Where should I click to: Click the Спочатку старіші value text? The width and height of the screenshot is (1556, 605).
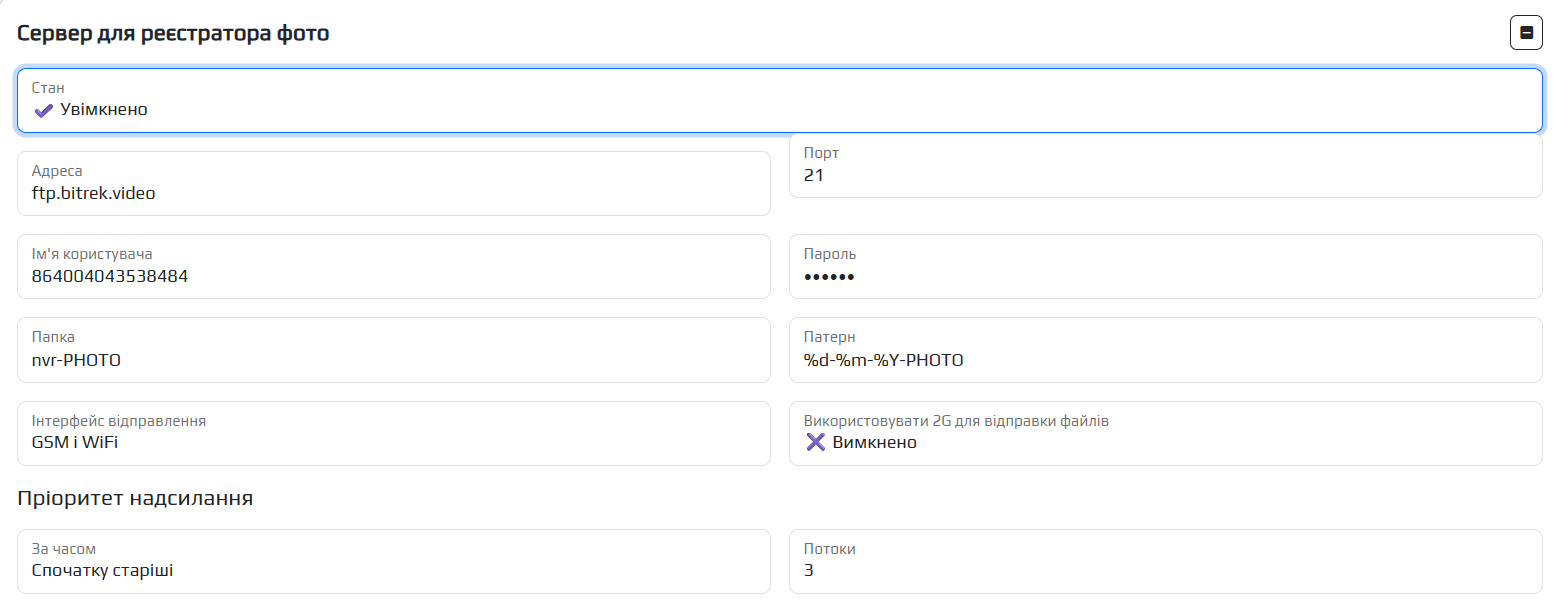point(103,570)
